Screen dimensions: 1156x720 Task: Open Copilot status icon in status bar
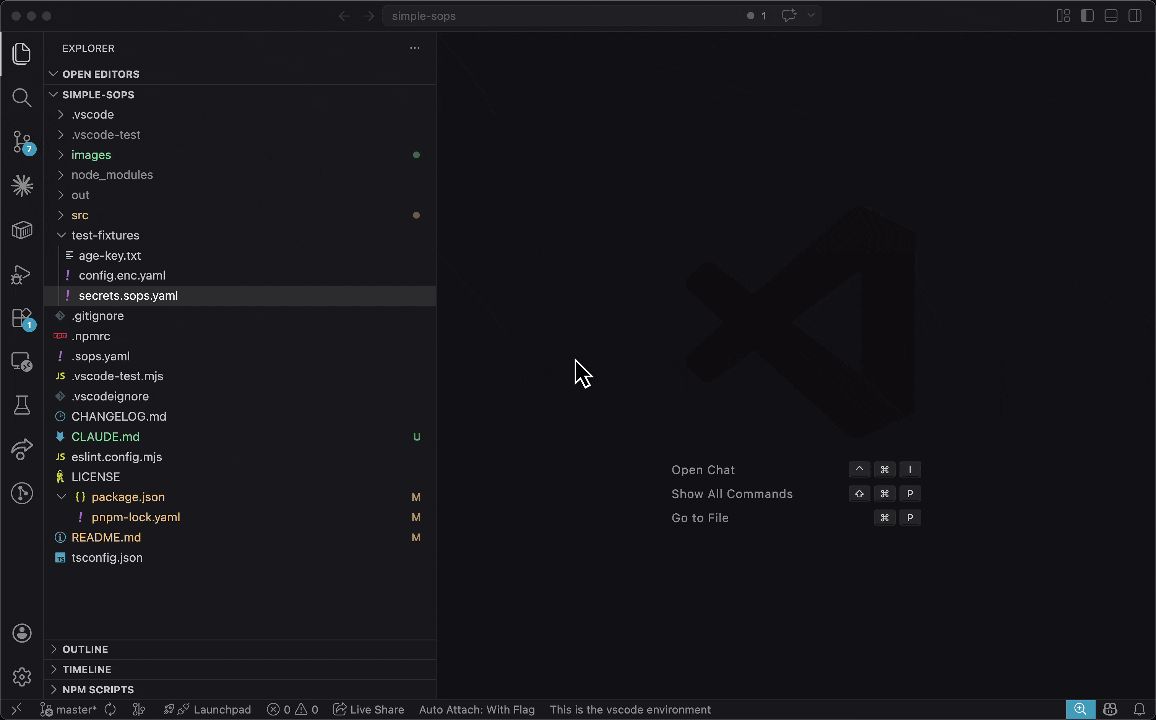(1110, 710)
